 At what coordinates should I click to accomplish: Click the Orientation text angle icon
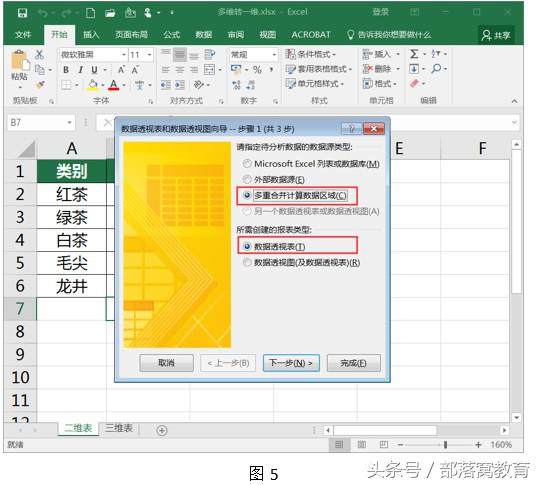[199, 85]
